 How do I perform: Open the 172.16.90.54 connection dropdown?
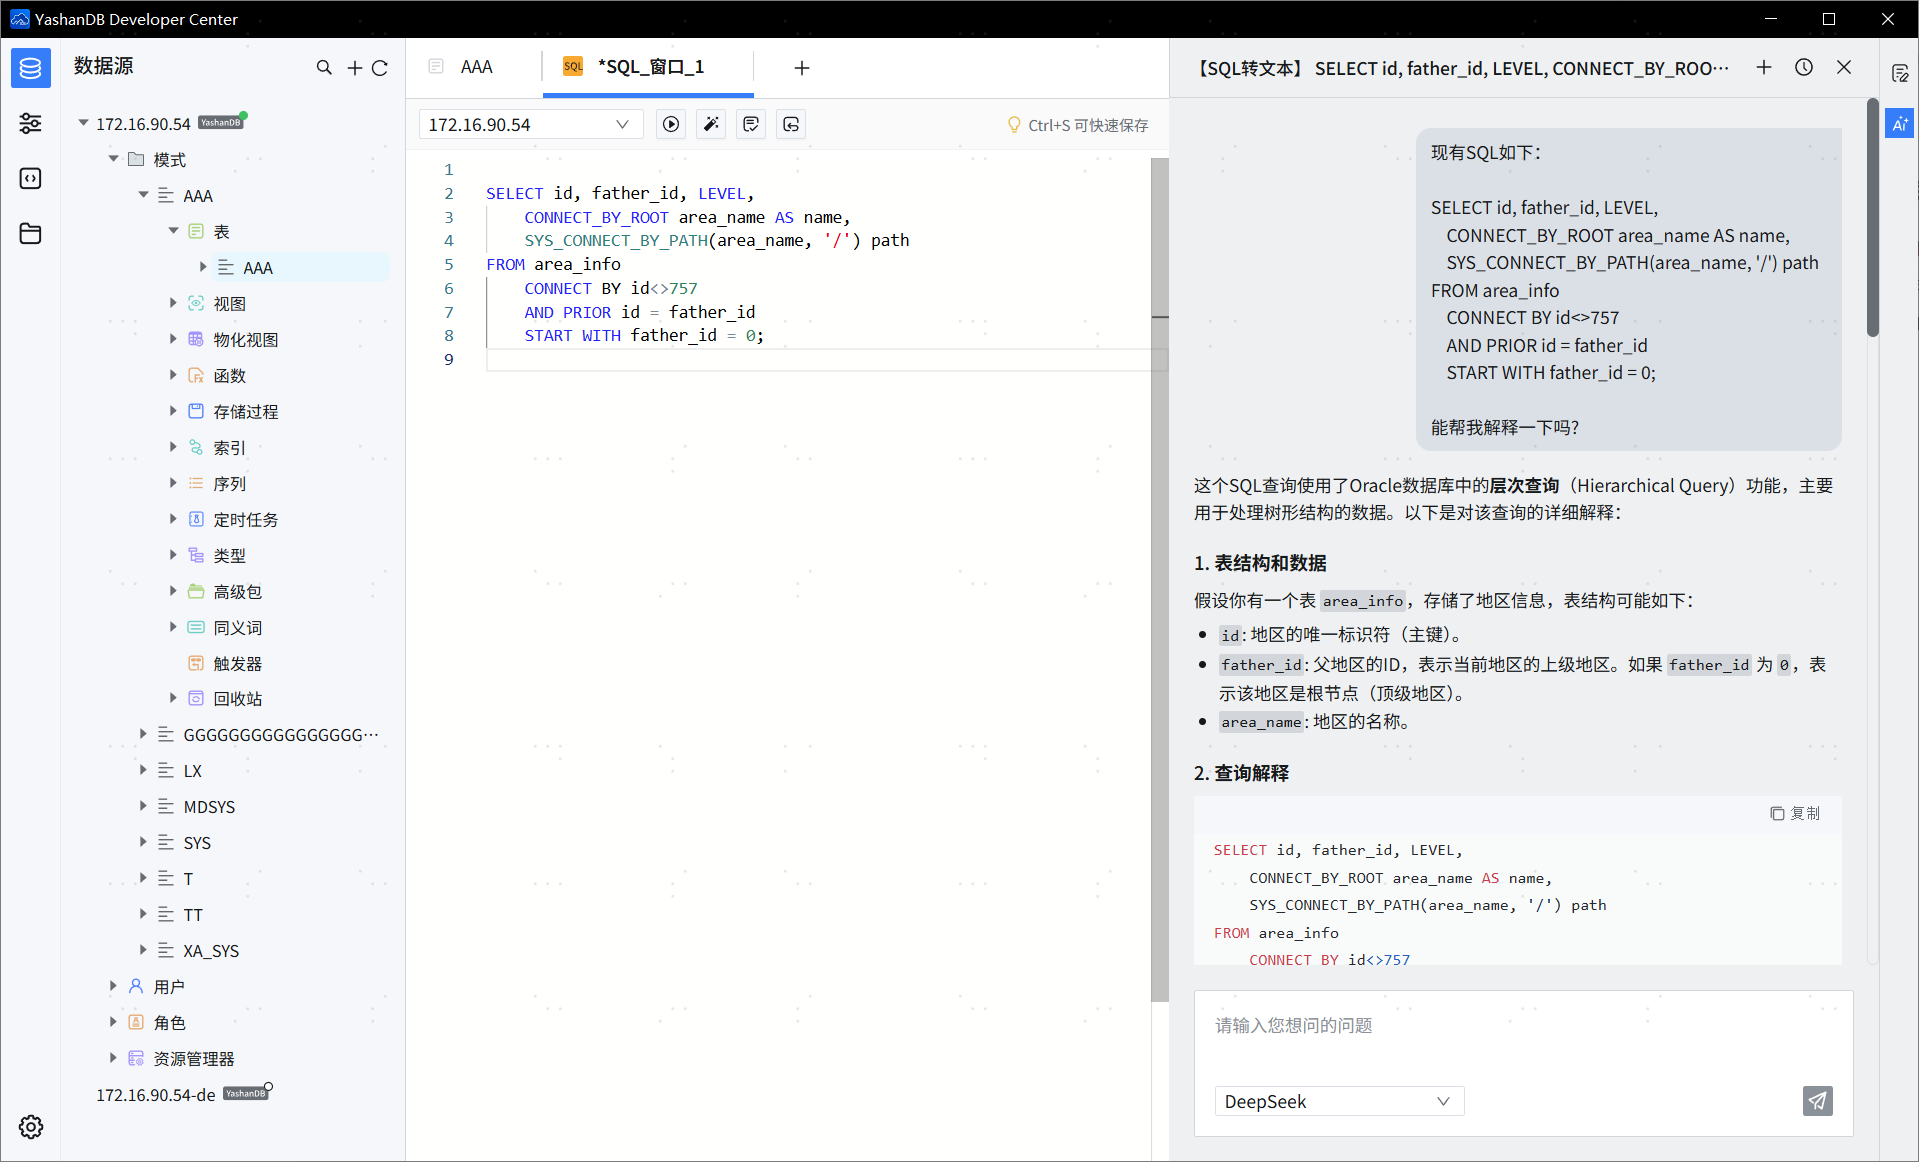pos(528,124)
